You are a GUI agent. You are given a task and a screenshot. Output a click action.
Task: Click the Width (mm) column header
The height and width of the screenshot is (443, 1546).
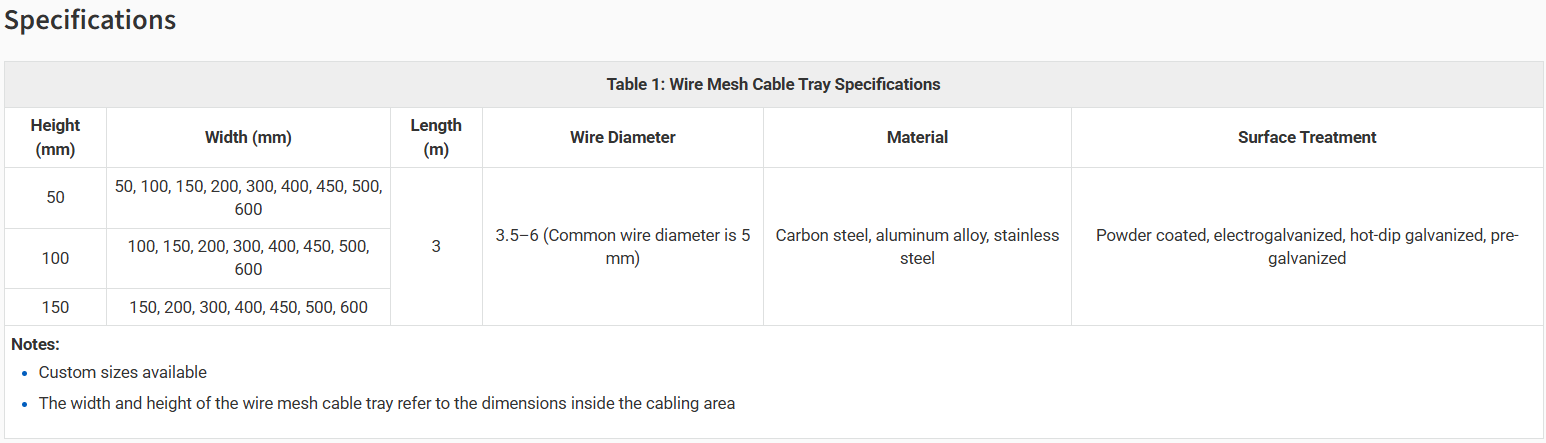248,138
